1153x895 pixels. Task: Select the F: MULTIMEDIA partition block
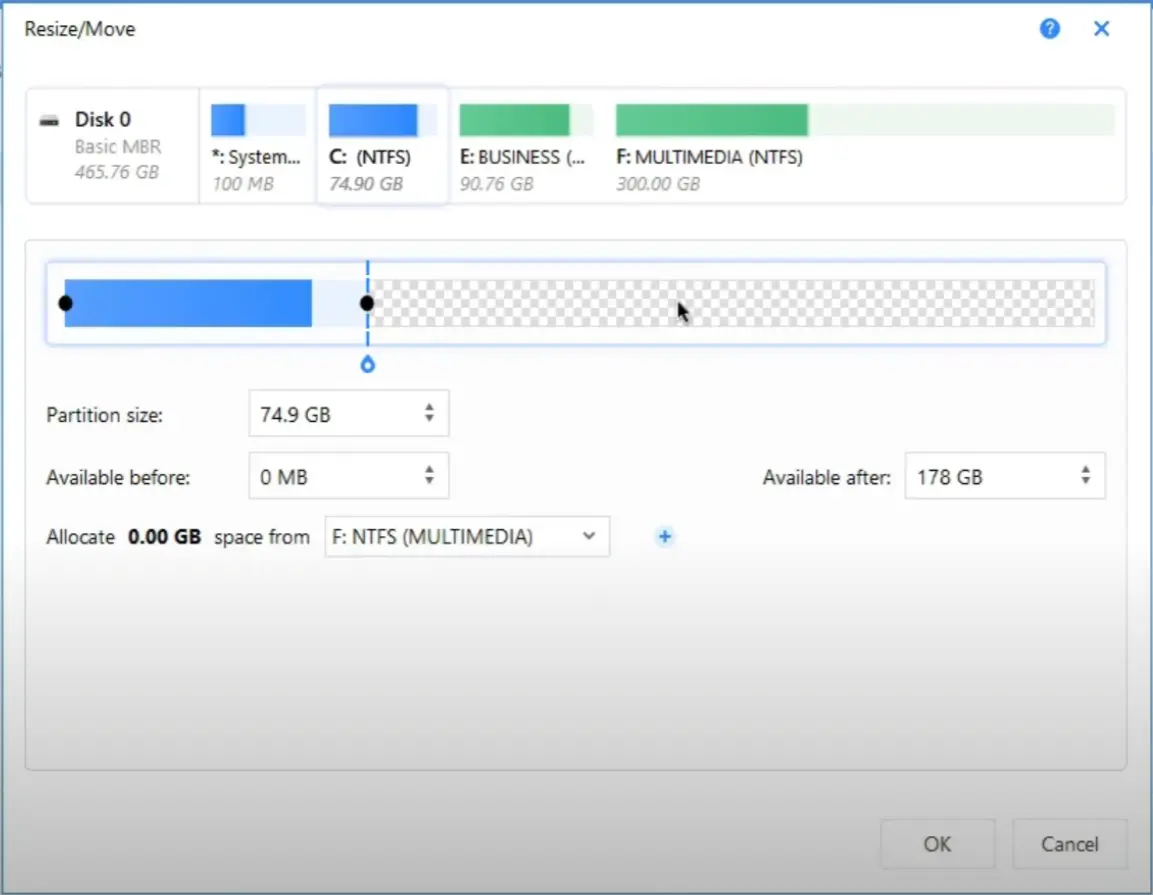point(710,140)
